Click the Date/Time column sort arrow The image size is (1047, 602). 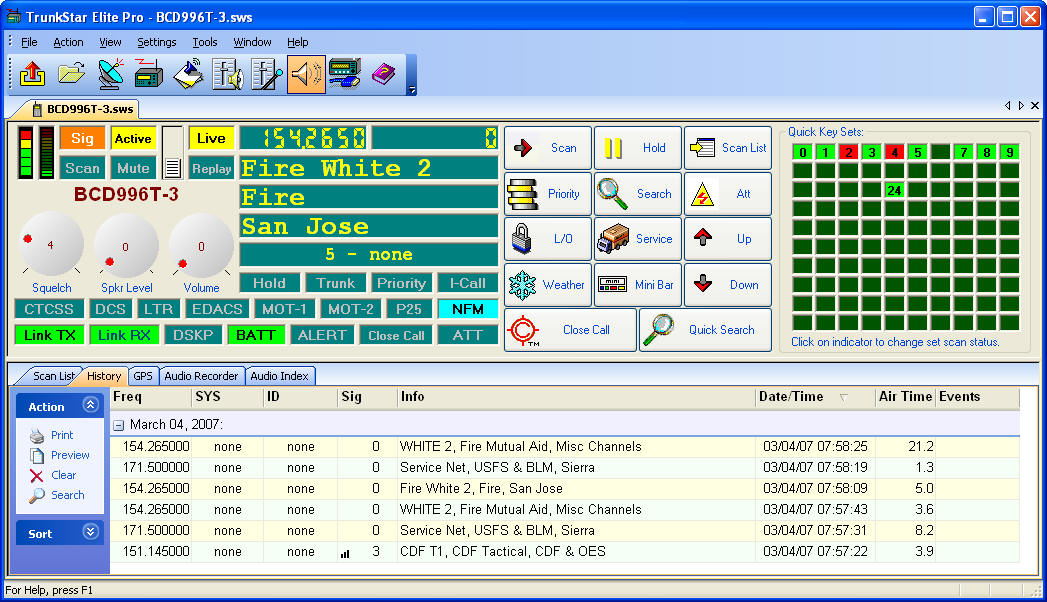[843, 397]
